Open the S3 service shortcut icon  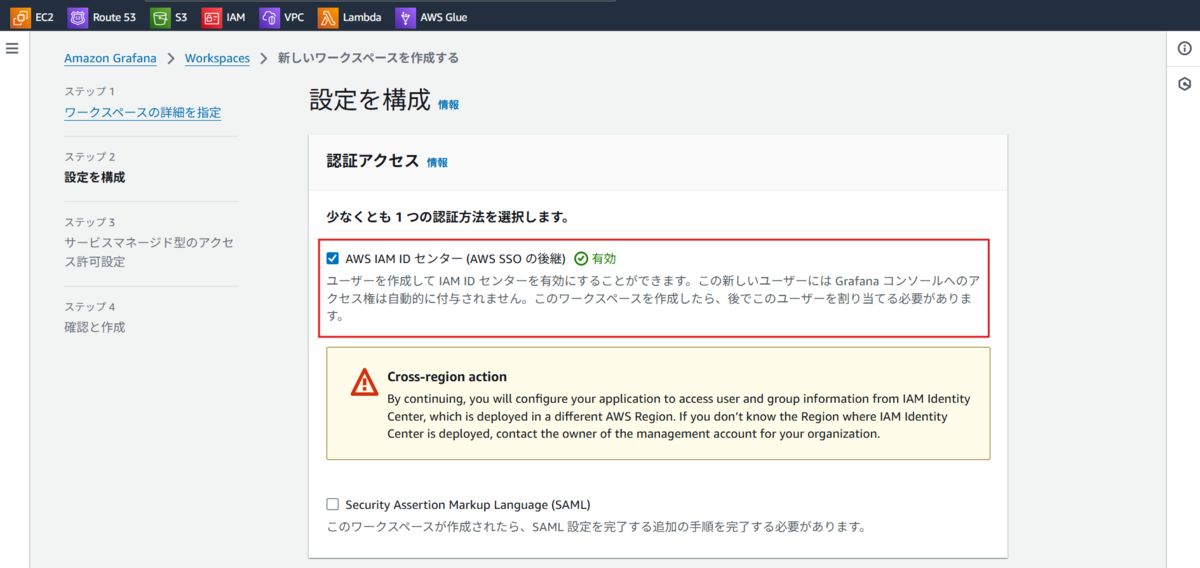pos(160,17)
